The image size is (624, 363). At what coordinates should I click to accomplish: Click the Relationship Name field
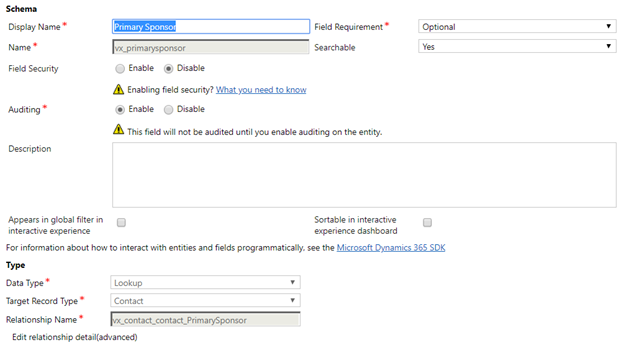coord(205,320)
